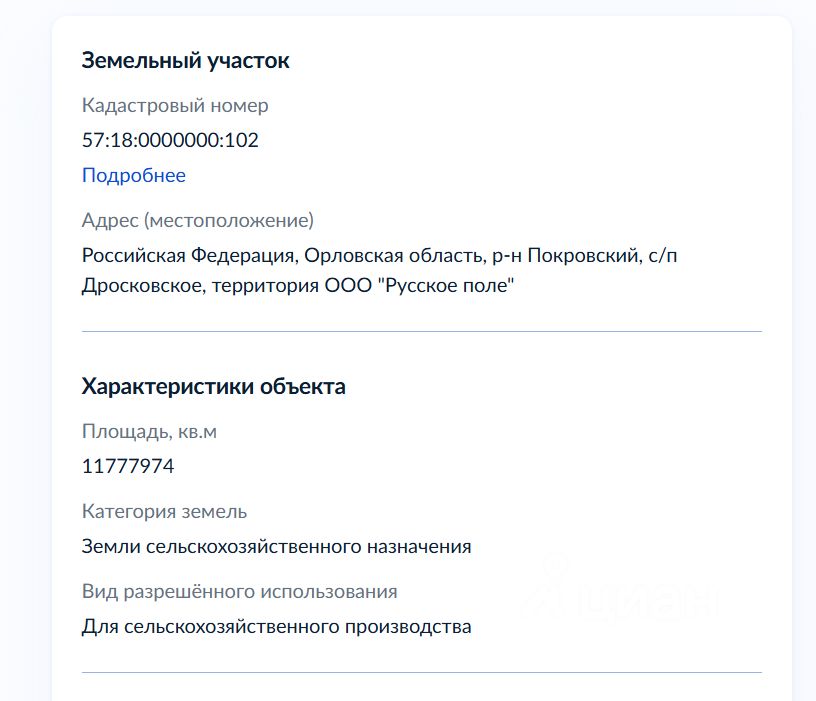
Task: Open the Подробнее link
Action: tap(133, 176)
